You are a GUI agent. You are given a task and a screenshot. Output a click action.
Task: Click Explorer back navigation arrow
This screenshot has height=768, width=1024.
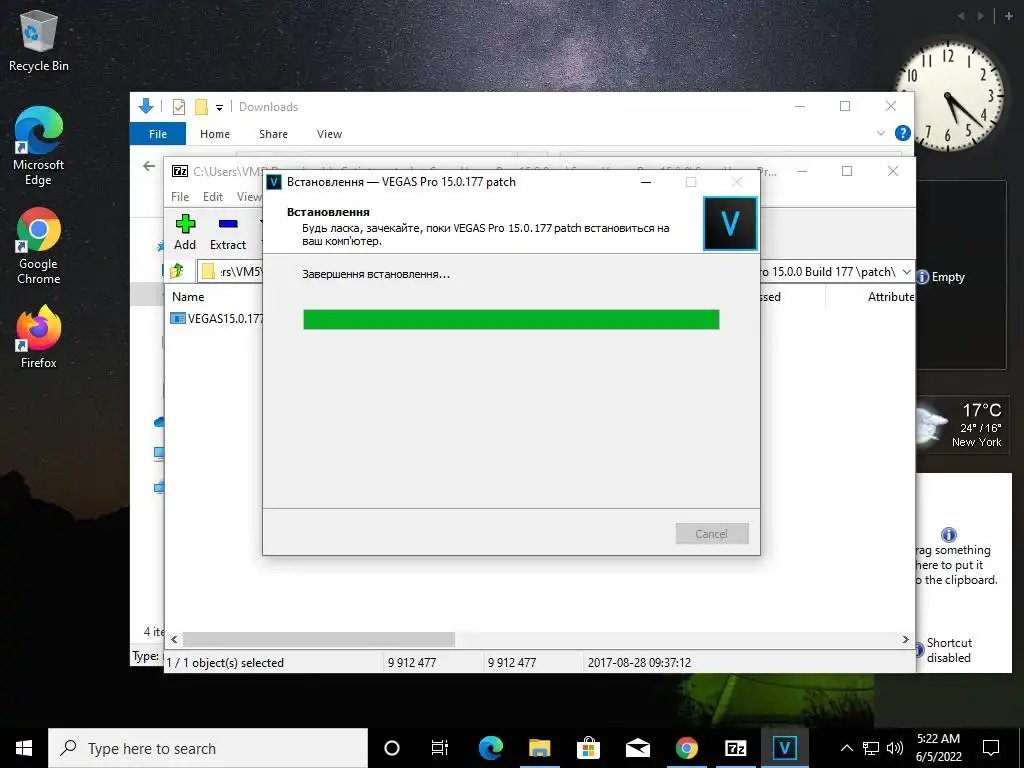coord(149,166)
